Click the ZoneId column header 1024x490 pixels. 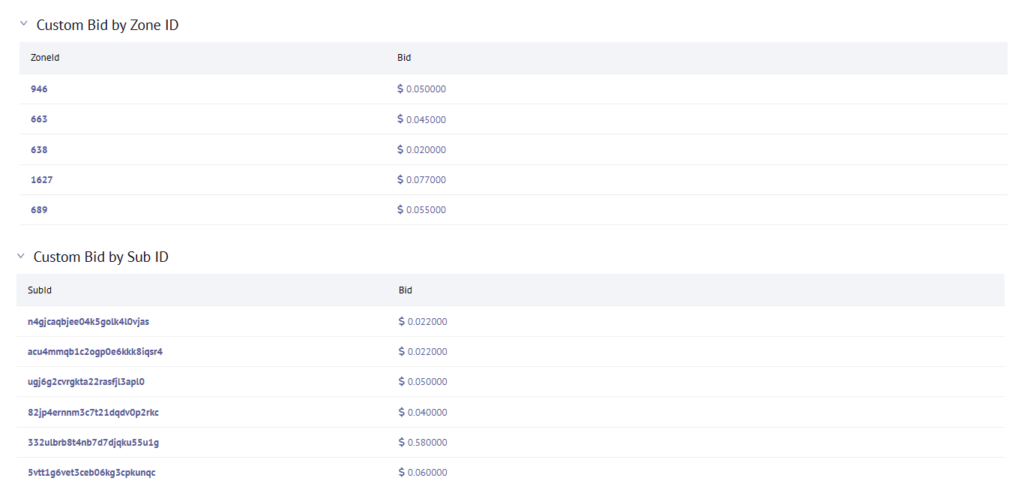[x=45, y=58]
